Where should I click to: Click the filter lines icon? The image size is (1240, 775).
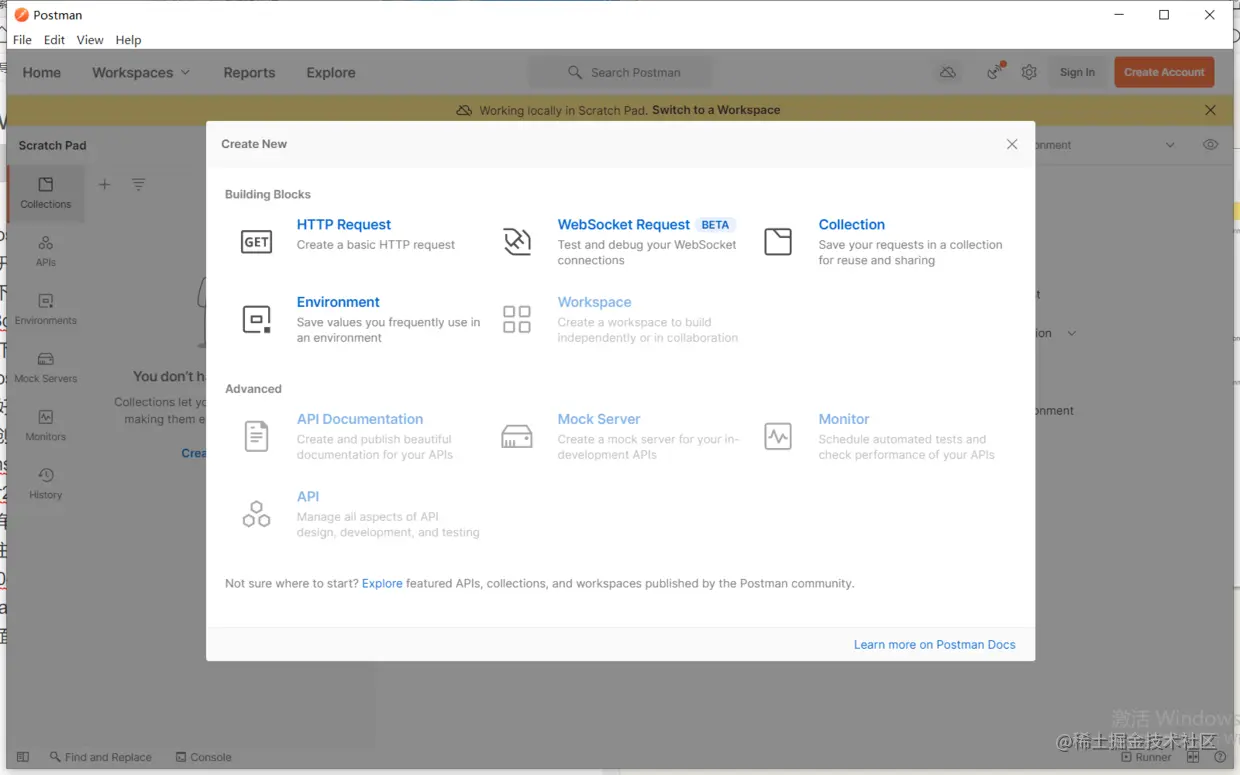[x=139, y=184]
